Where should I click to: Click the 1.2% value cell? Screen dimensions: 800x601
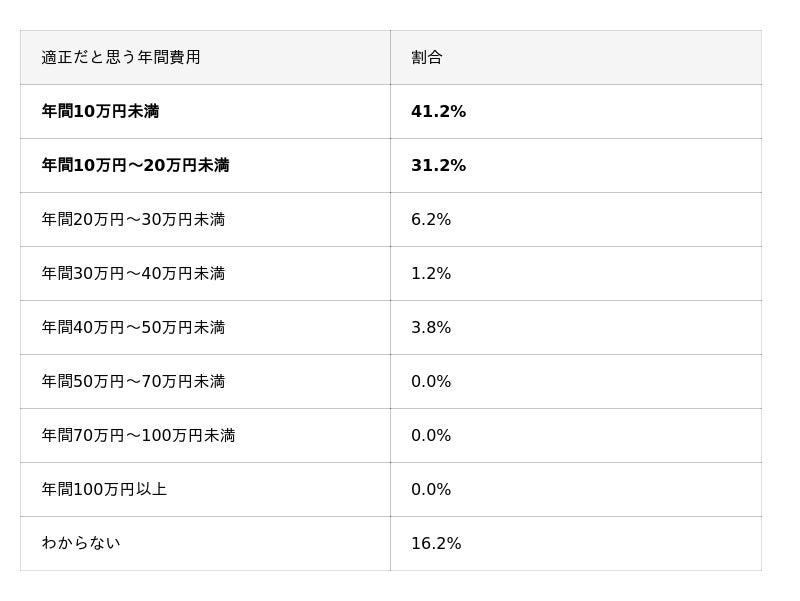(x=431, y=274)
